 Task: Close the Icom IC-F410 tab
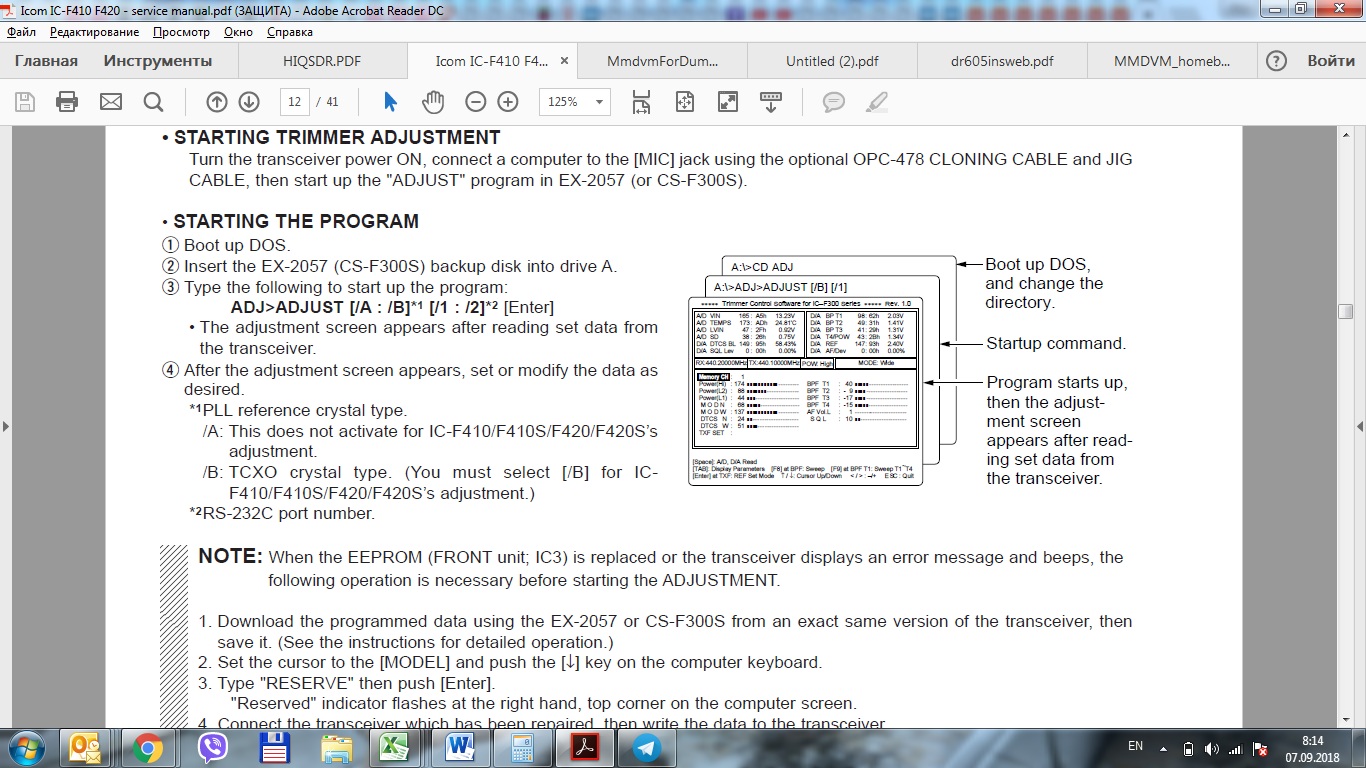pos(564,61)
